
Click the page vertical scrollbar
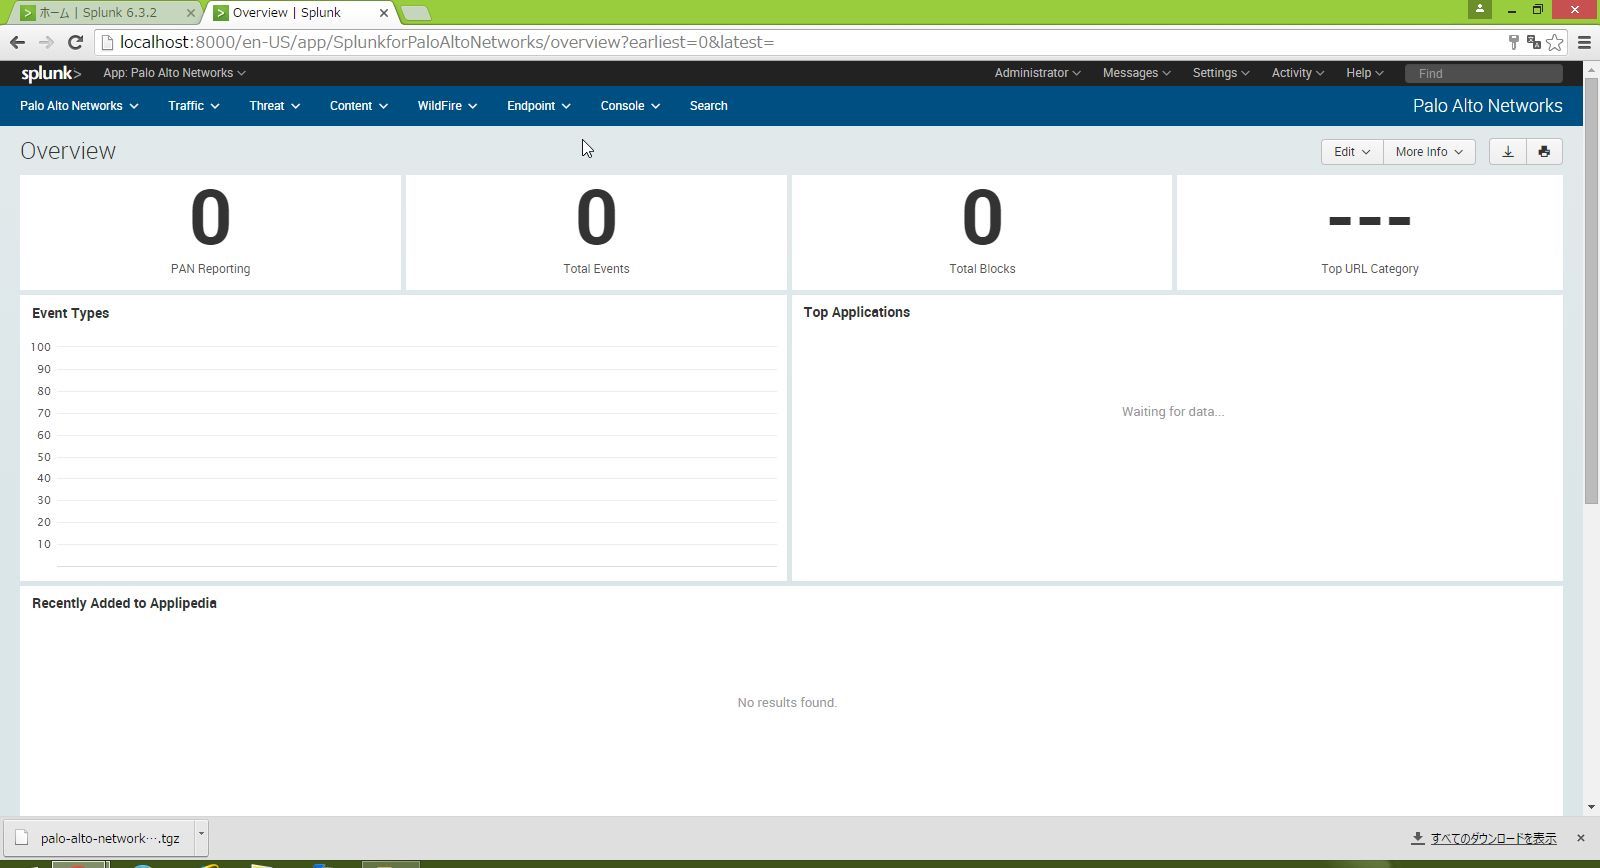coord(1591,290)
